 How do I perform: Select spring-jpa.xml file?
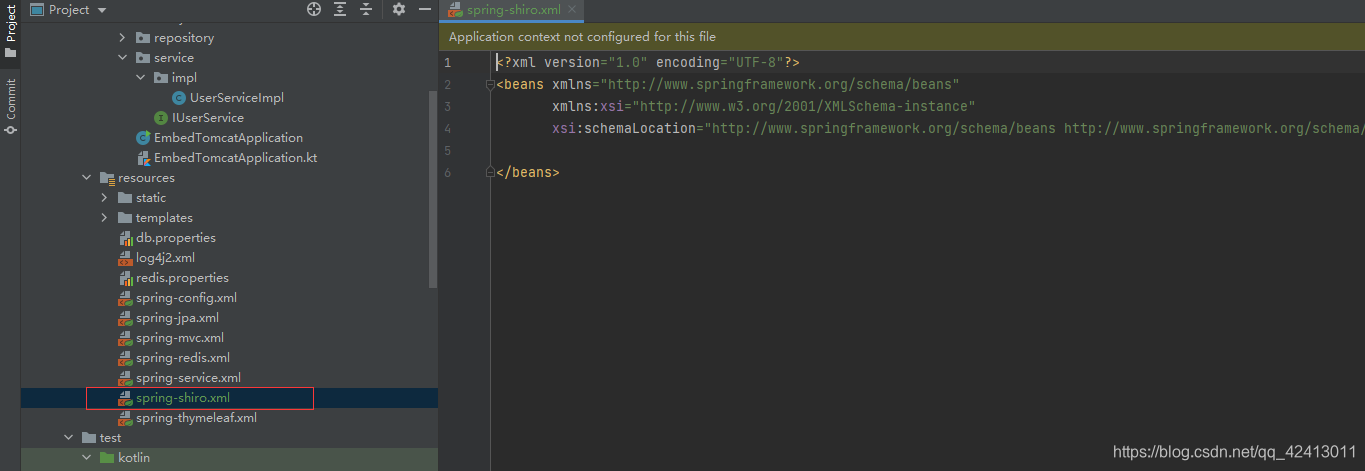[x=177, y=317]
